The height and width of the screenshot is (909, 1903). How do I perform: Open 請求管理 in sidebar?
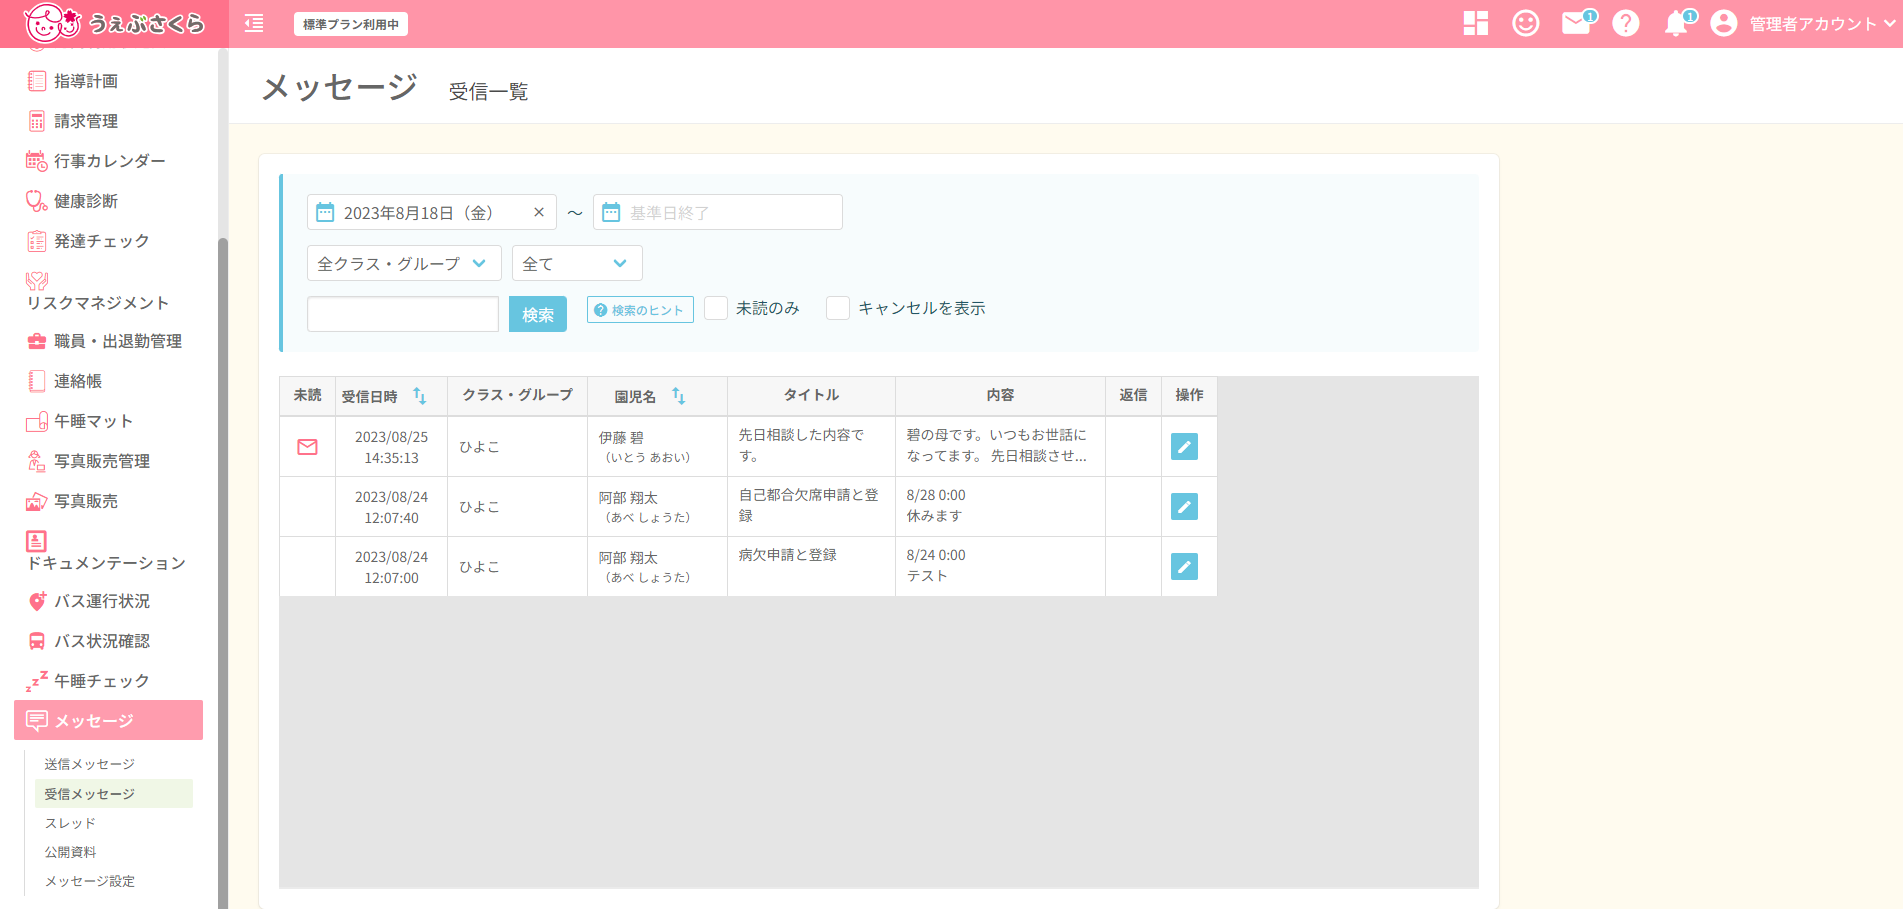click(86, 121)
